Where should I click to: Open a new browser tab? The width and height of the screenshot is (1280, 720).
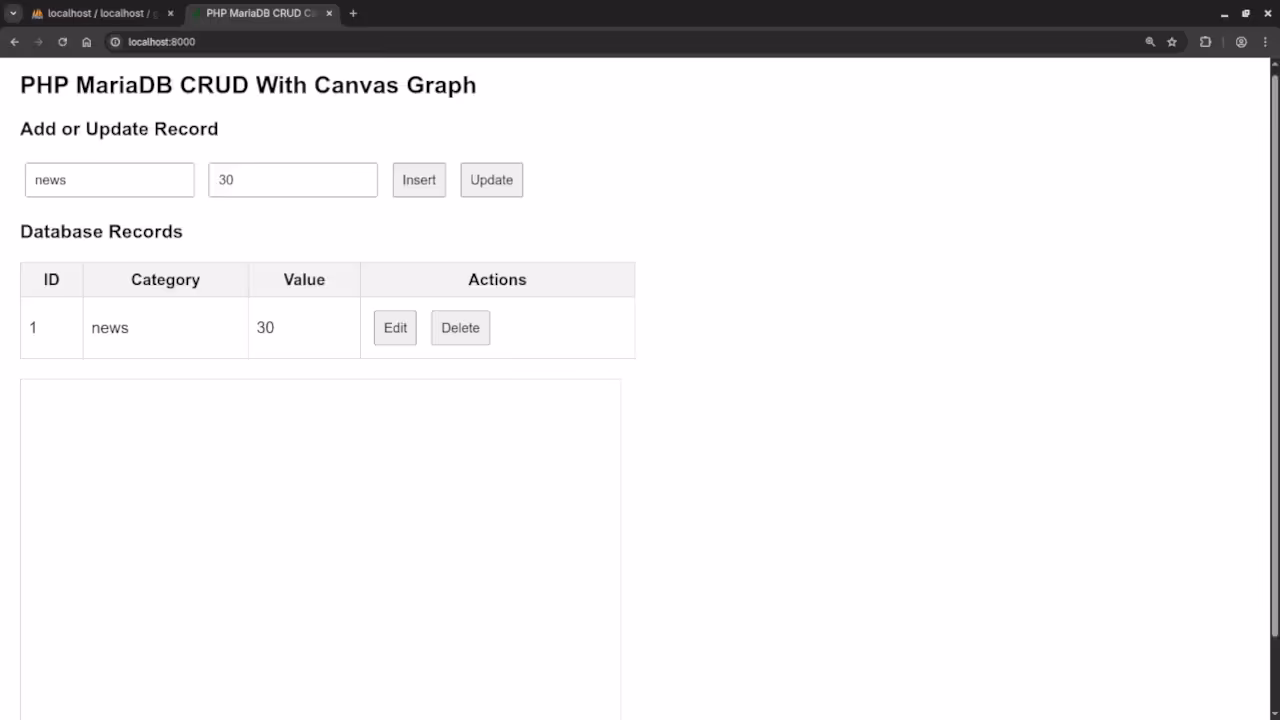pos(353,14)
